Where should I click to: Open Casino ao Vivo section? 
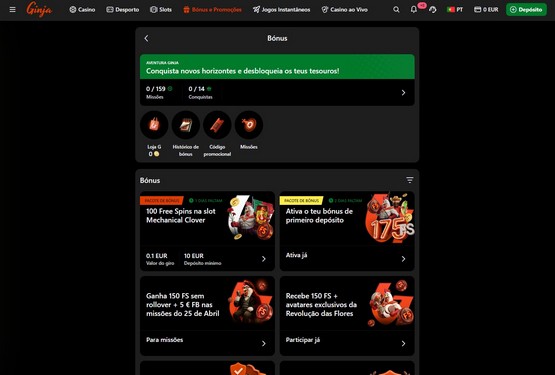(x=344, y=10)
